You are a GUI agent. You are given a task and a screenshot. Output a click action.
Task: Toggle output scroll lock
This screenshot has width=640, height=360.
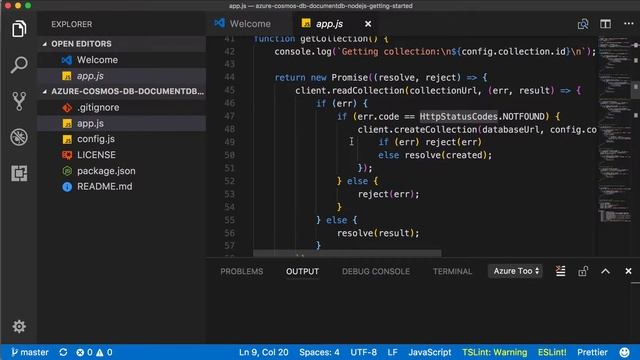point(583,271)
